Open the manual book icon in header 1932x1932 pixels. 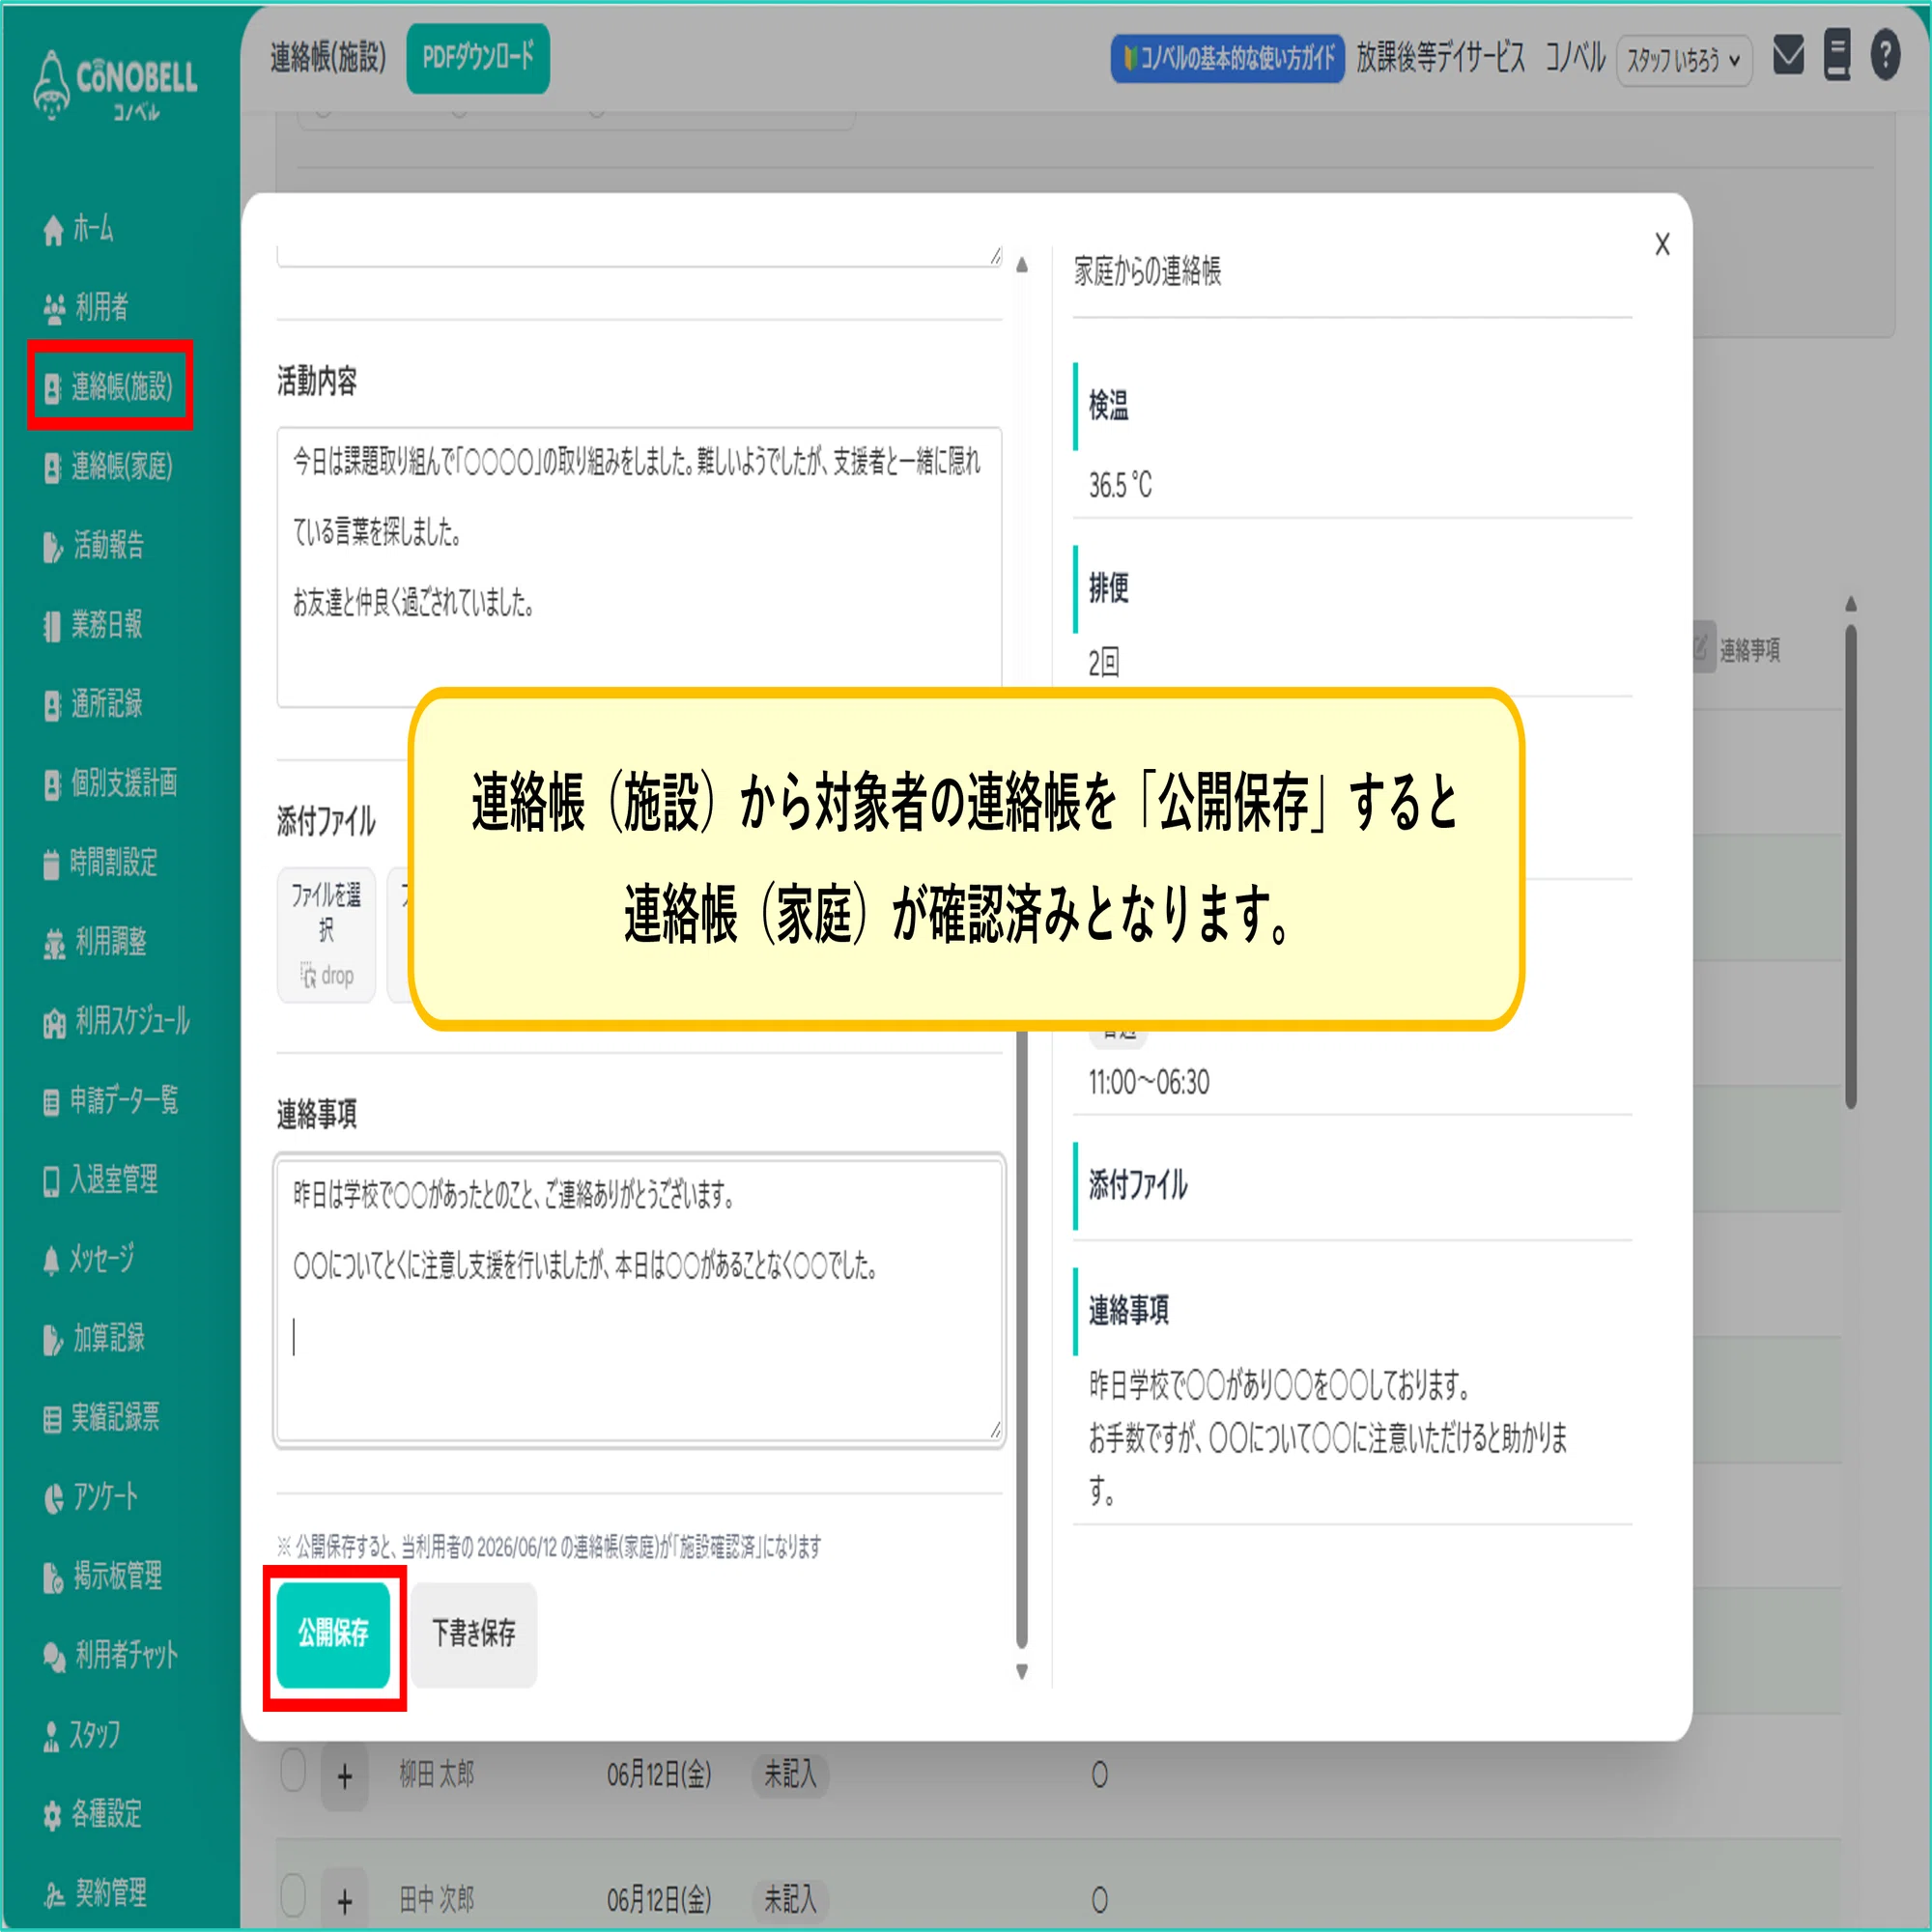[1837, 55]
